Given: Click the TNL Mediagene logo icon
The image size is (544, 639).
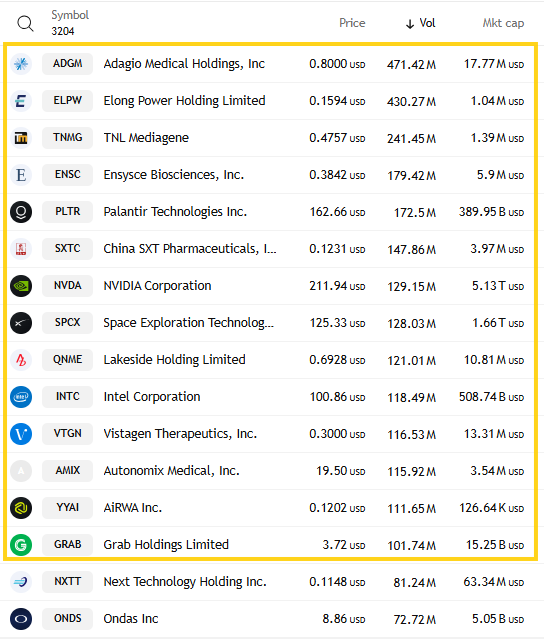Looking at the screenshot, I should click(x=21, y=138).
